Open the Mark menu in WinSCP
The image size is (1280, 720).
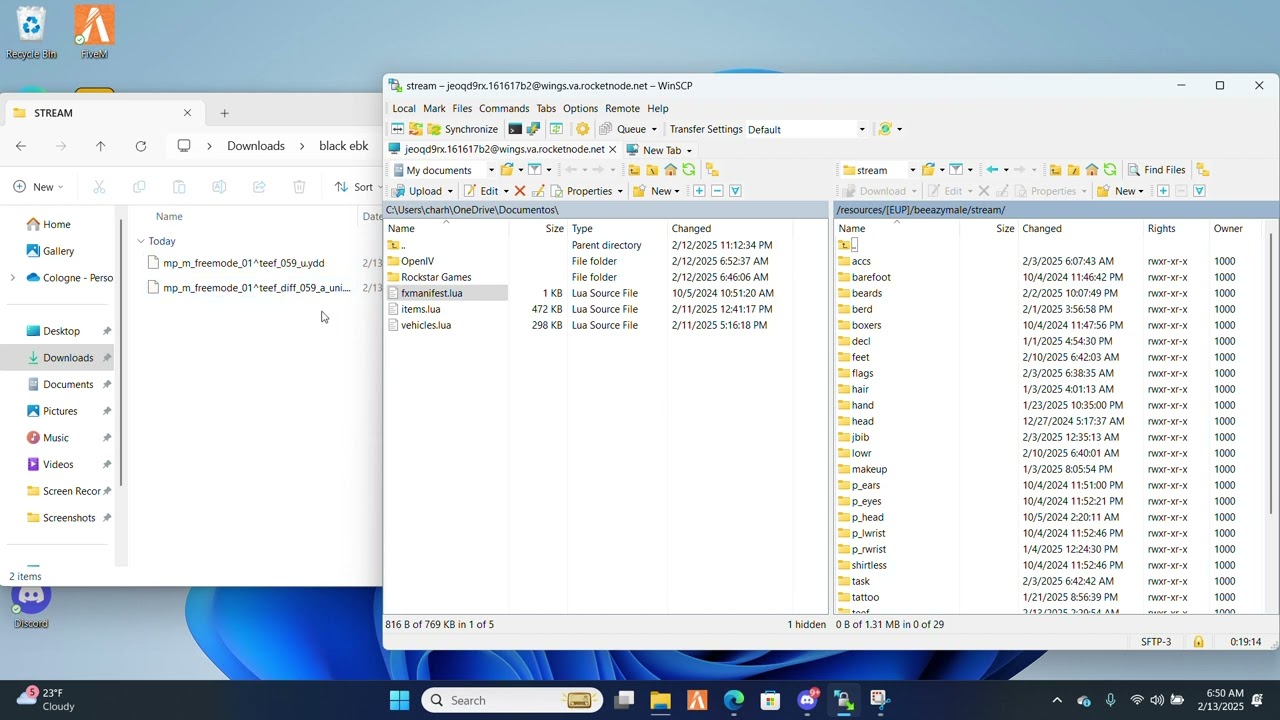pyautogui.click(x=434, y=108)
